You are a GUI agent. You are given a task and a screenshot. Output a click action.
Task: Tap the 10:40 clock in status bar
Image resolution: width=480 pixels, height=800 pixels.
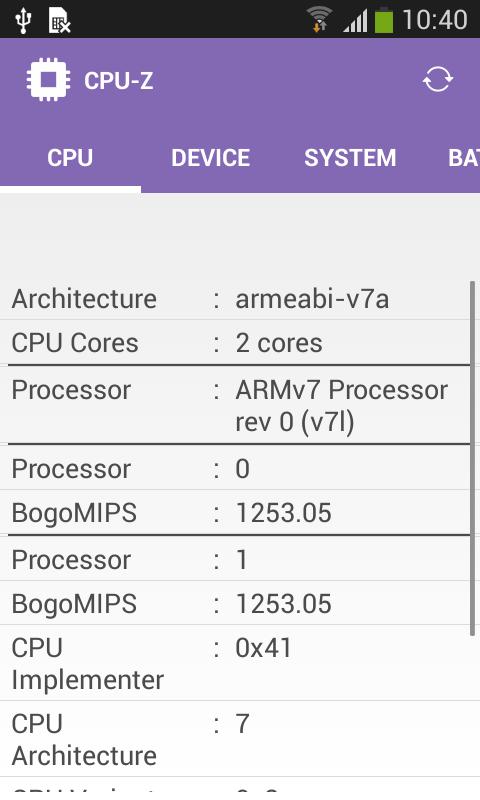coord(435,20)
